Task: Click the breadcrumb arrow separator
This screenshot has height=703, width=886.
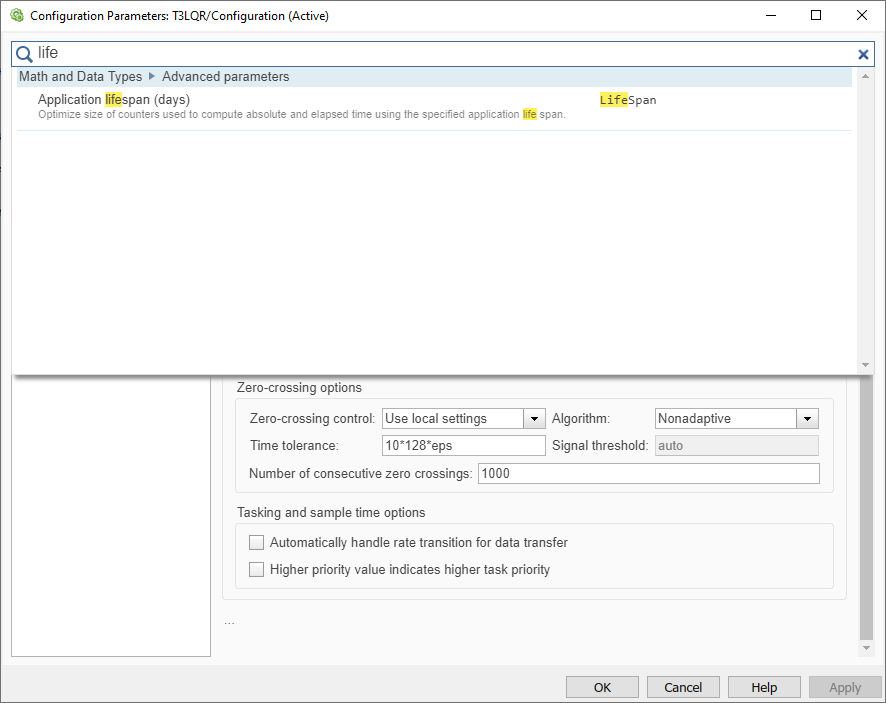Action: pyautogui.click(x=151, y=76)
